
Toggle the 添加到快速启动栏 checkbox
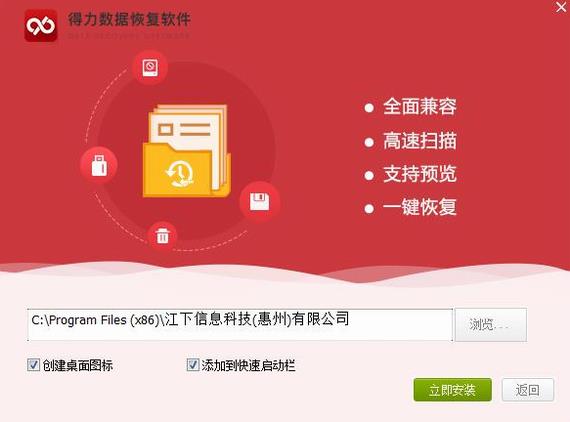pyautogui.click(x=193, y=365)
